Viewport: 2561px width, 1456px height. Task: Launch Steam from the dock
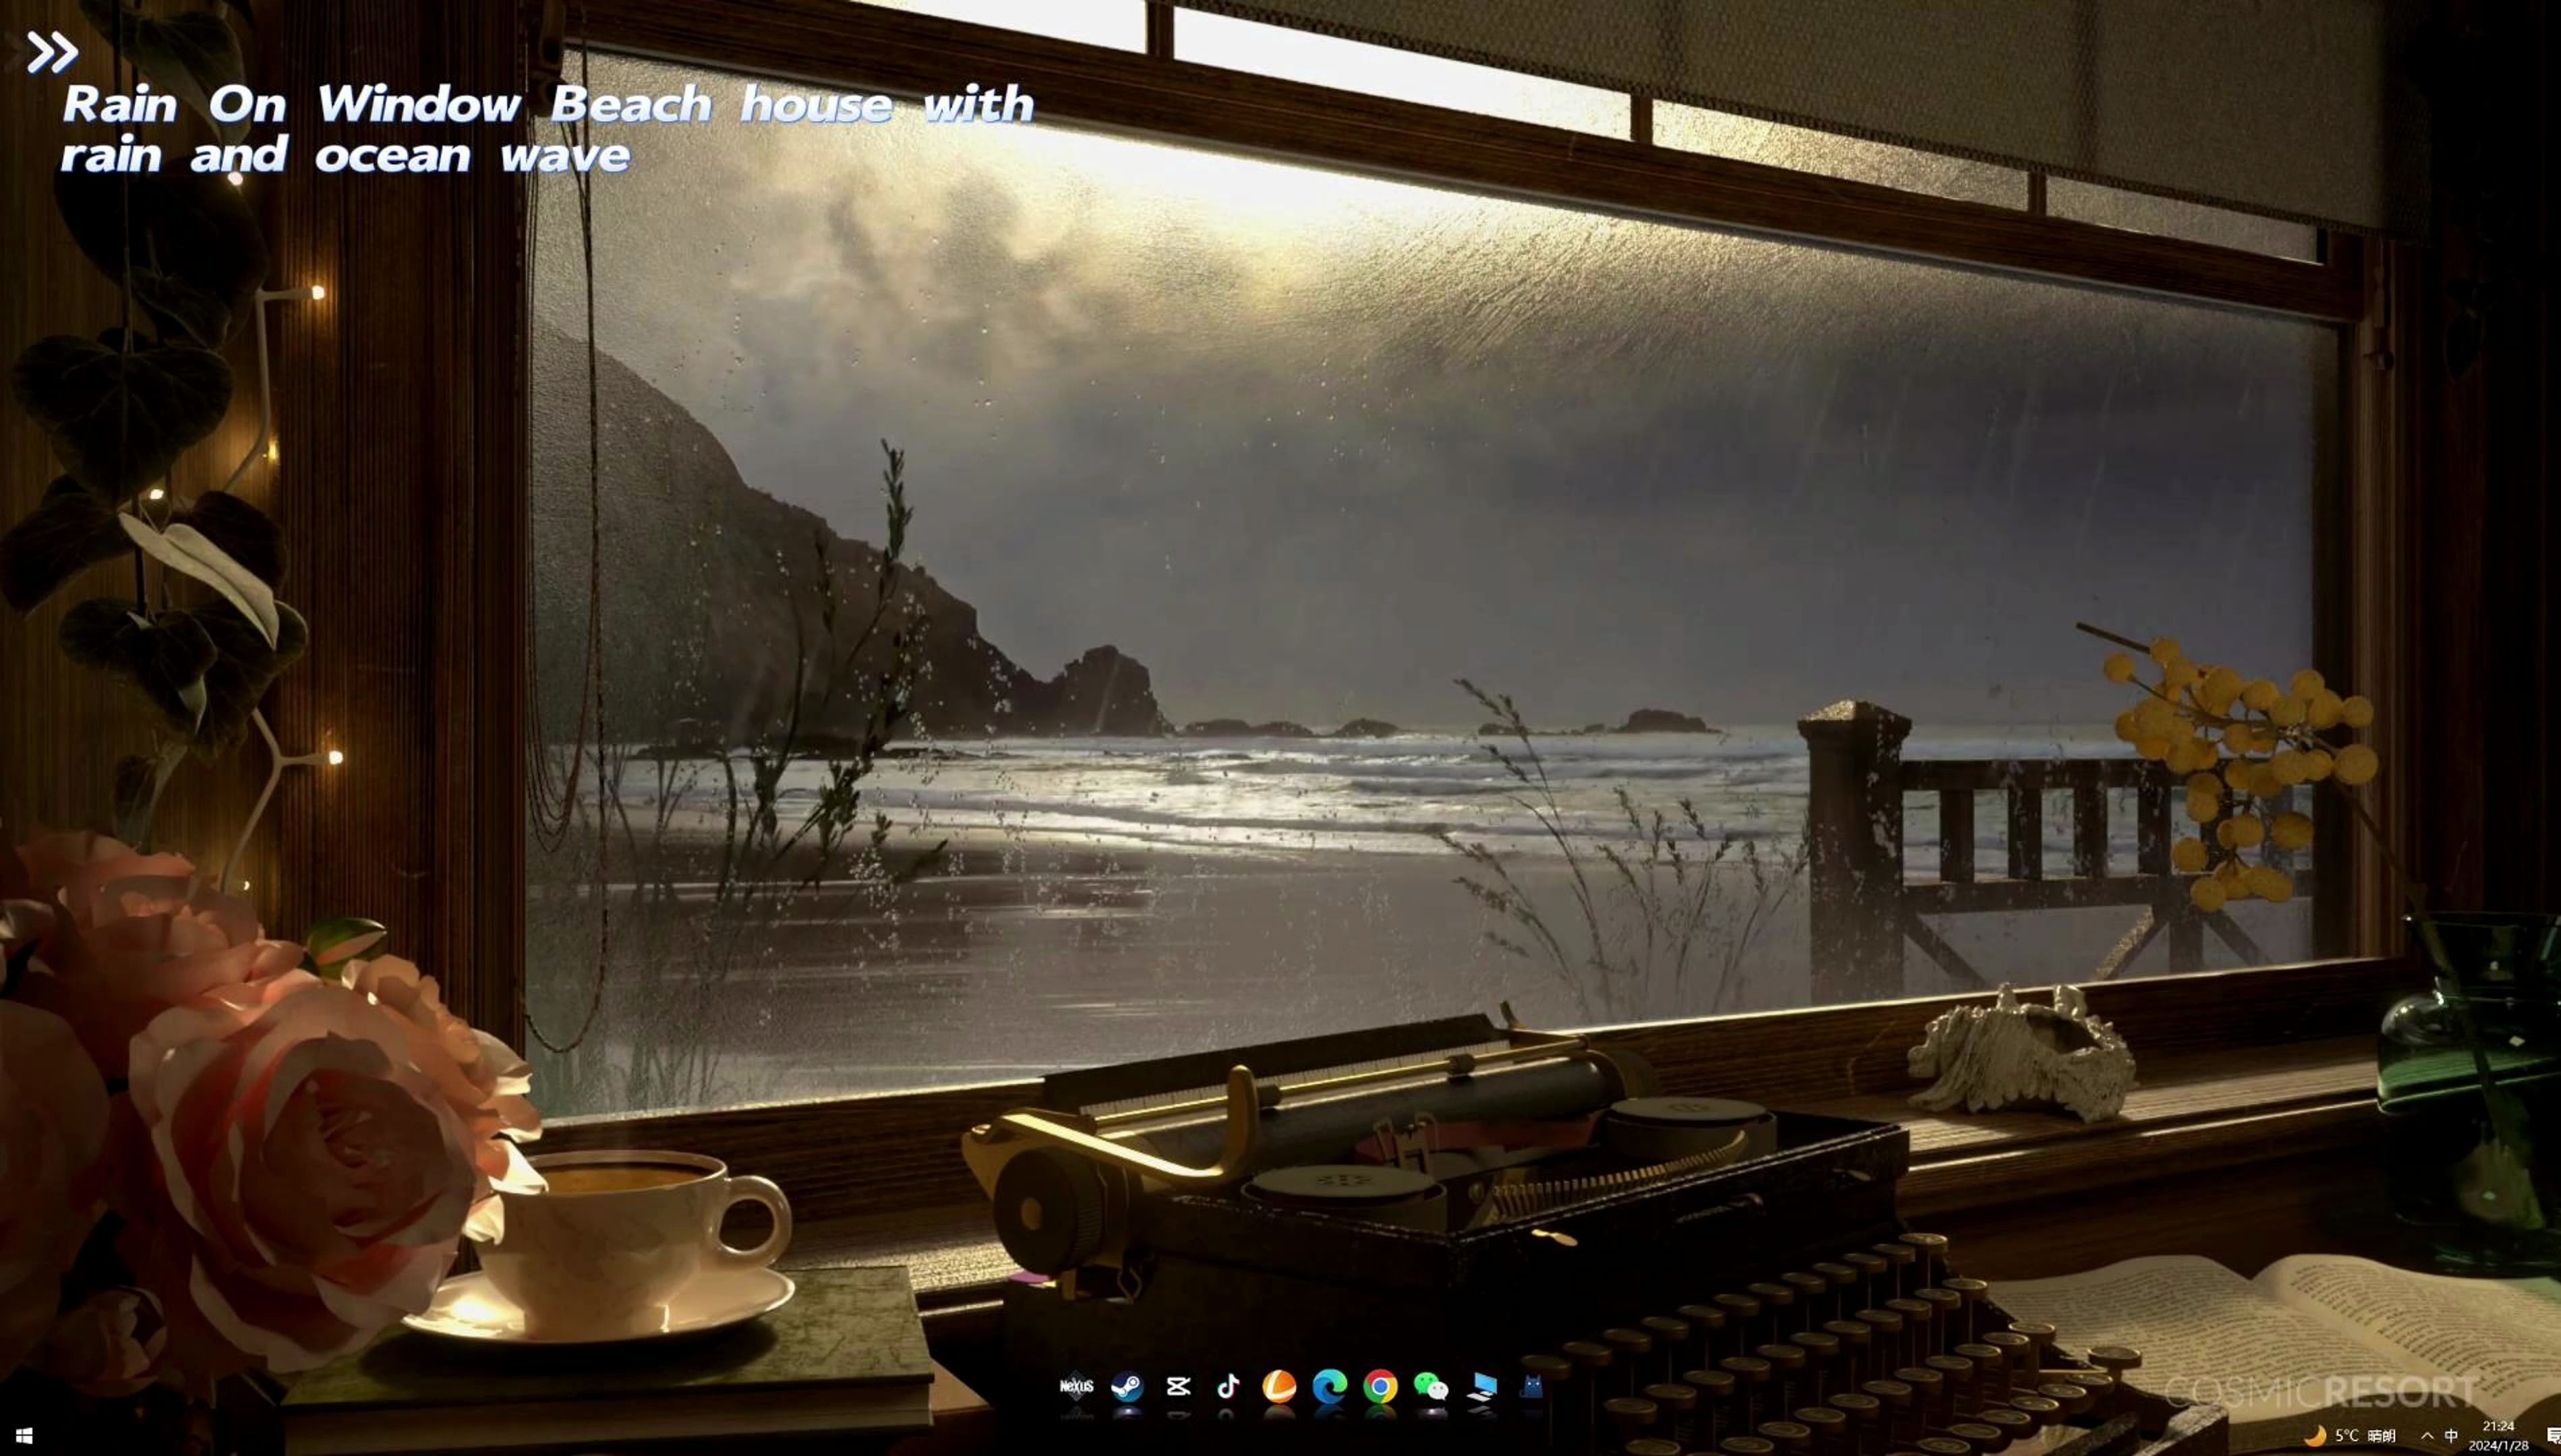click(1127, 1386)
